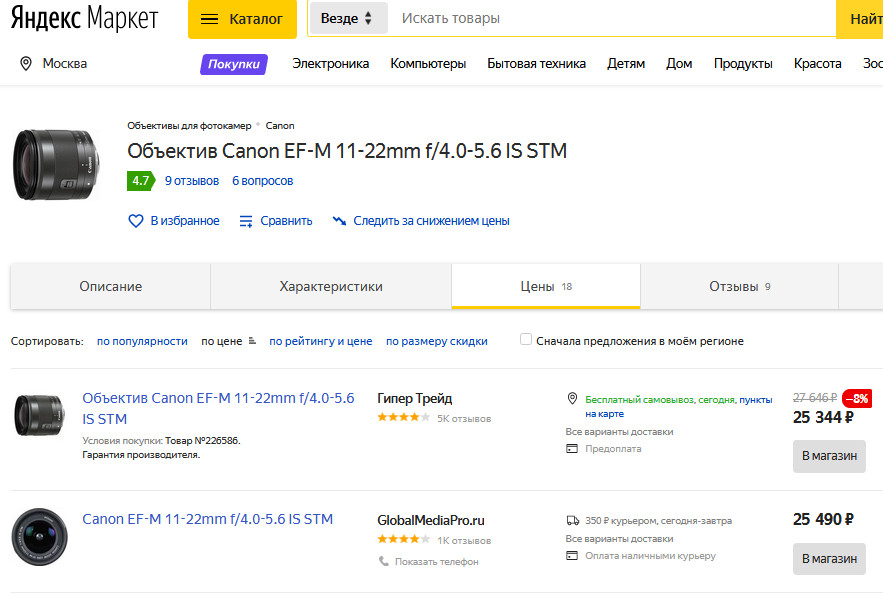Open the Компьютеры category
Image resolution: width=883 pixels, height=598 pixels.
(x=428, y=64)
